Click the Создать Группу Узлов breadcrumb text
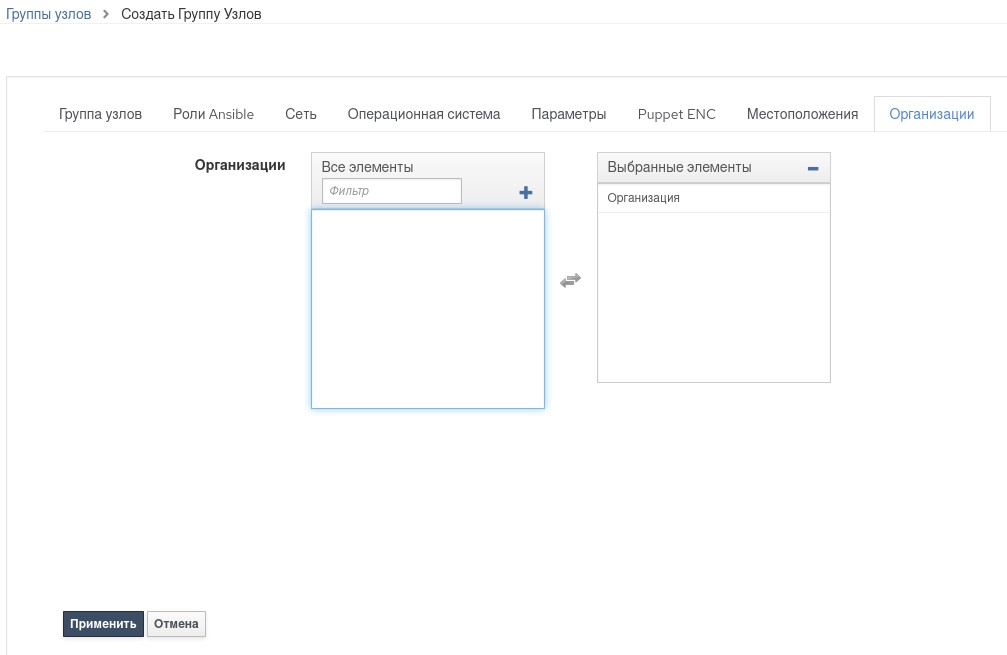1007x655 pixels. (191, 14)
